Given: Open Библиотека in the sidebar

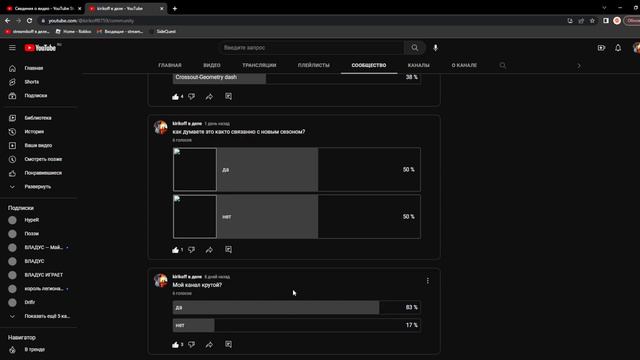Looking at the screenshot, I should point(38,118).
